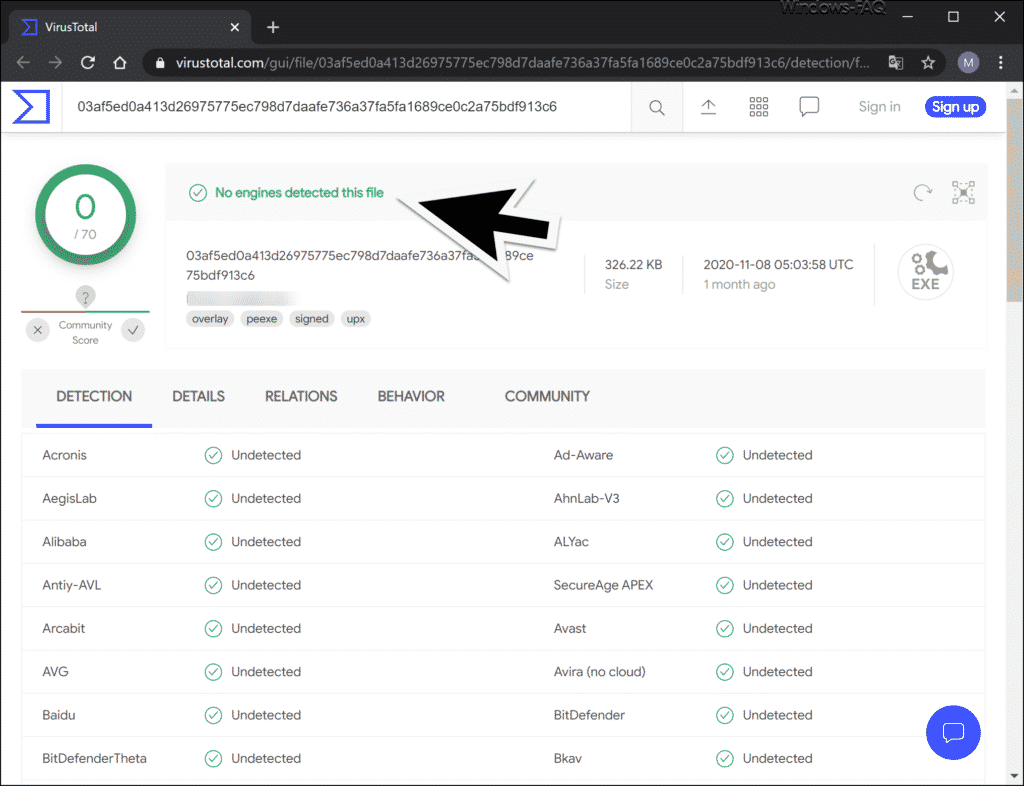The image size is (1024, 786).
Task: Select the VirusTotal browser tab
Action: pos(131,27)
